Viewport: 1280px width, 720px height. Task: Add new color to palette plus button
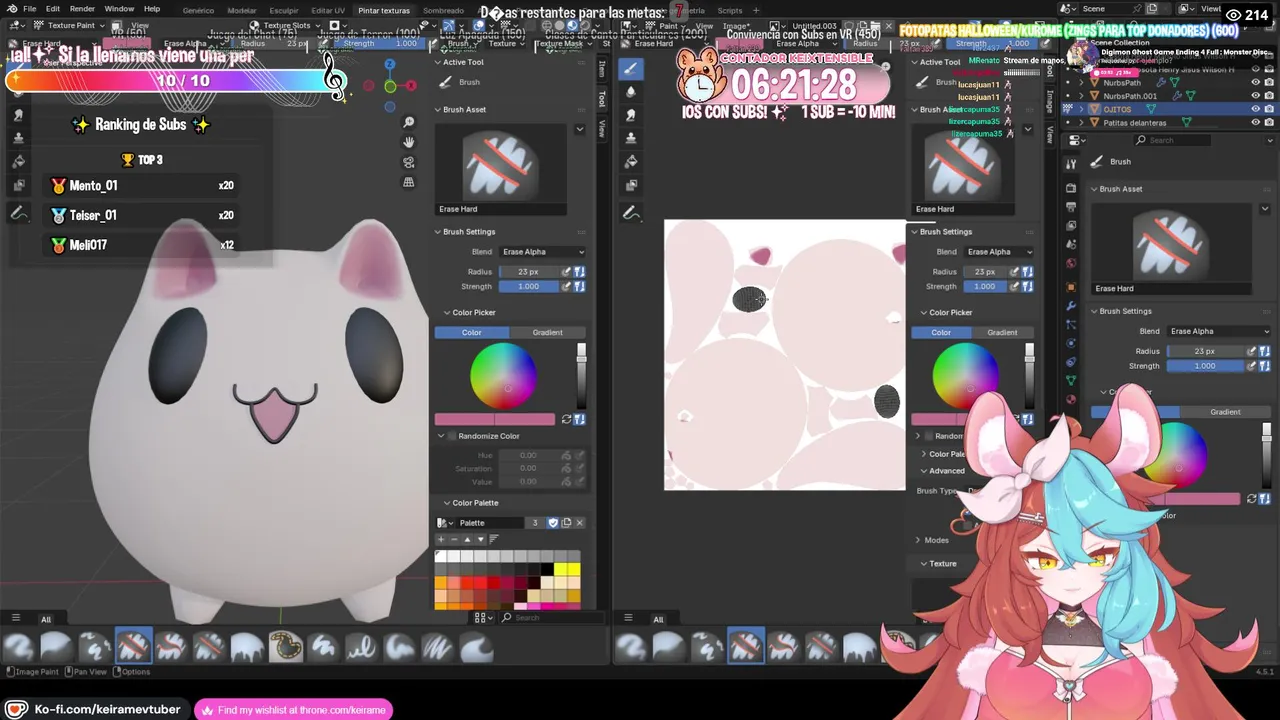tap(441, 539)
